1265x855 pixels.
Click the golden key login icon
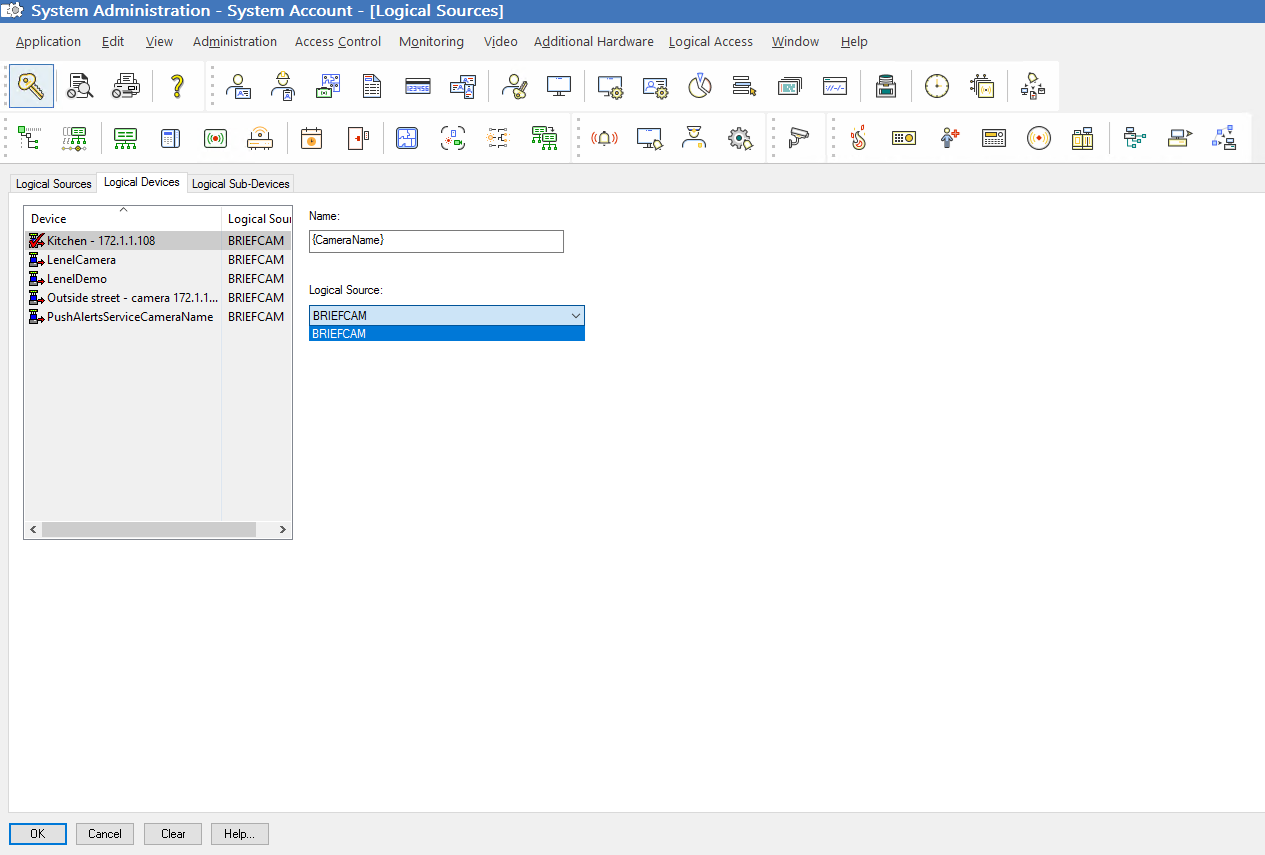click(31, 86)
